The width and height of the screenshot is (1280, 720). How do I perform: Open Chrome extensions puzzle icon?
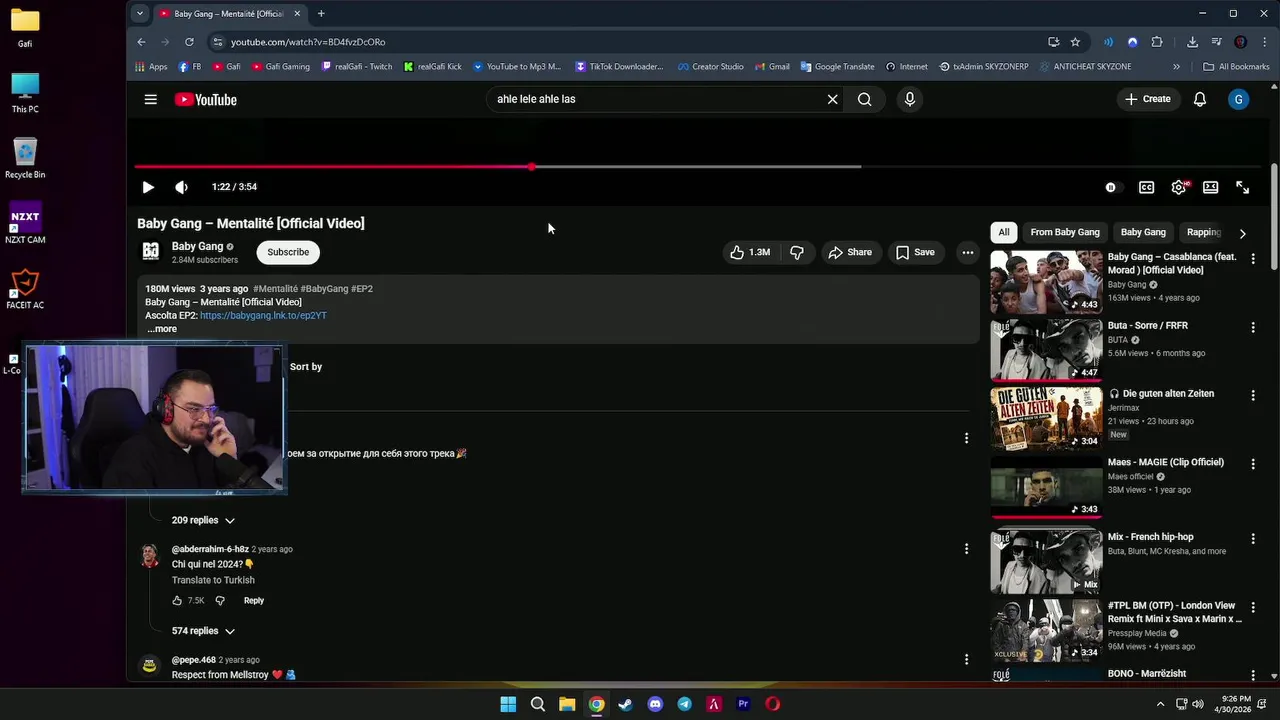point(1157,42)
